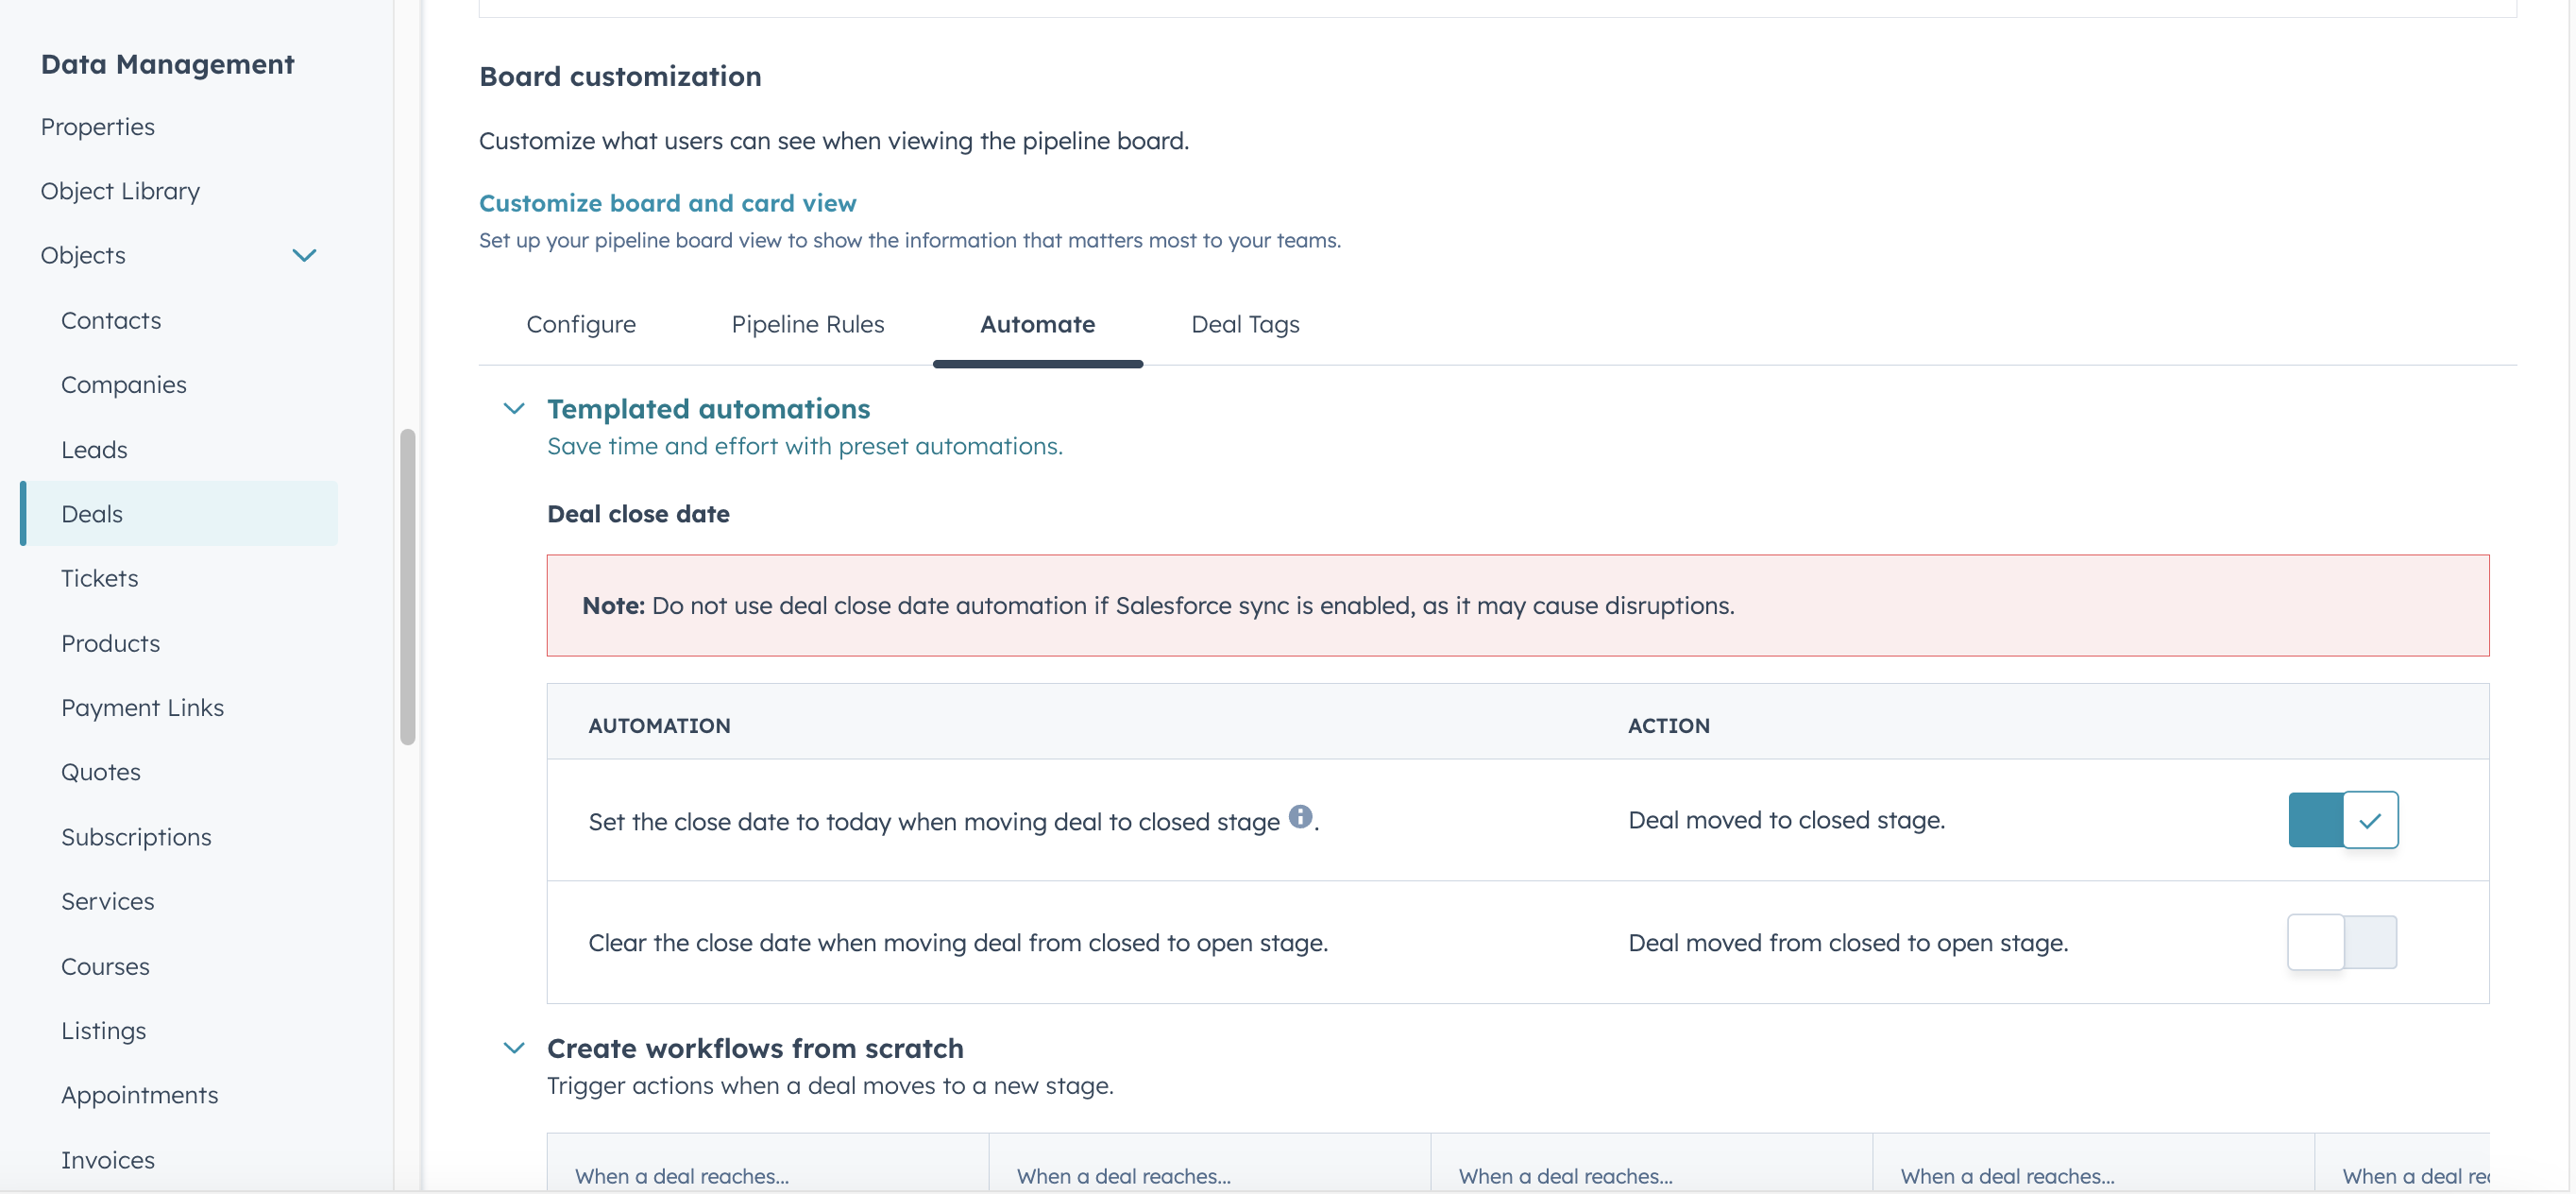Click the sidebar vertical scrollbar

pos(407,587)
